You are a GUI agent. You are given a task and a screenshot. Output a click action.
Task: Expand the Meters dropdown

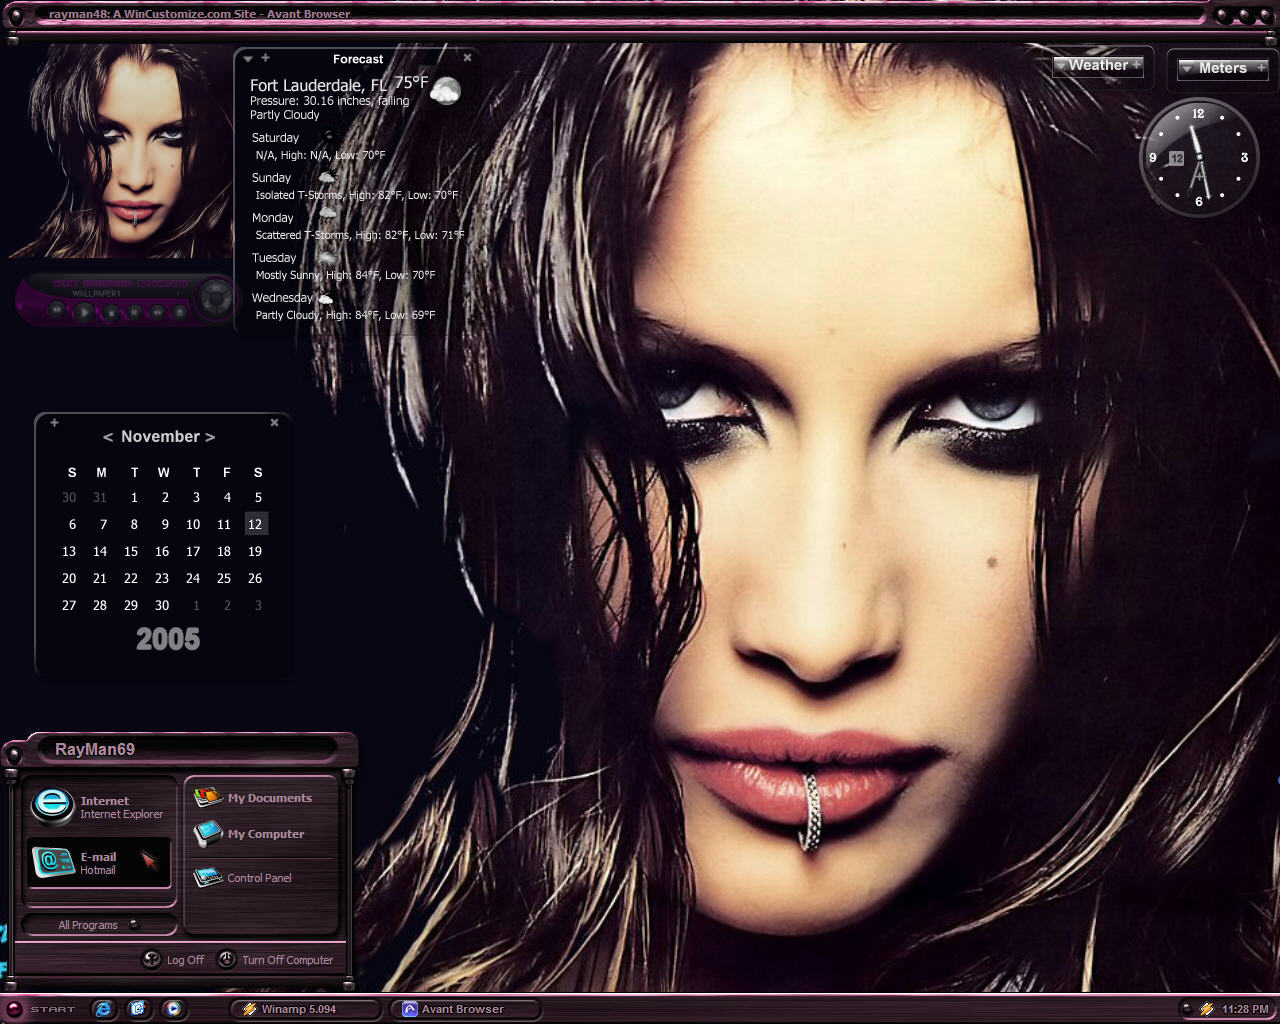[x=1222, y=68]
